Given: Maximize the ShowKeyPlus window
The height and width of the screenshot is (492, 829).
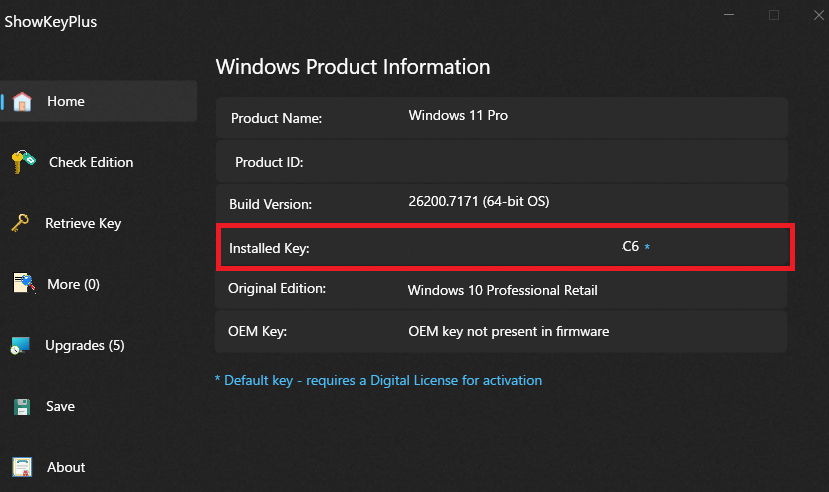Looking at the screenshot, I should (x=774, y=15).
